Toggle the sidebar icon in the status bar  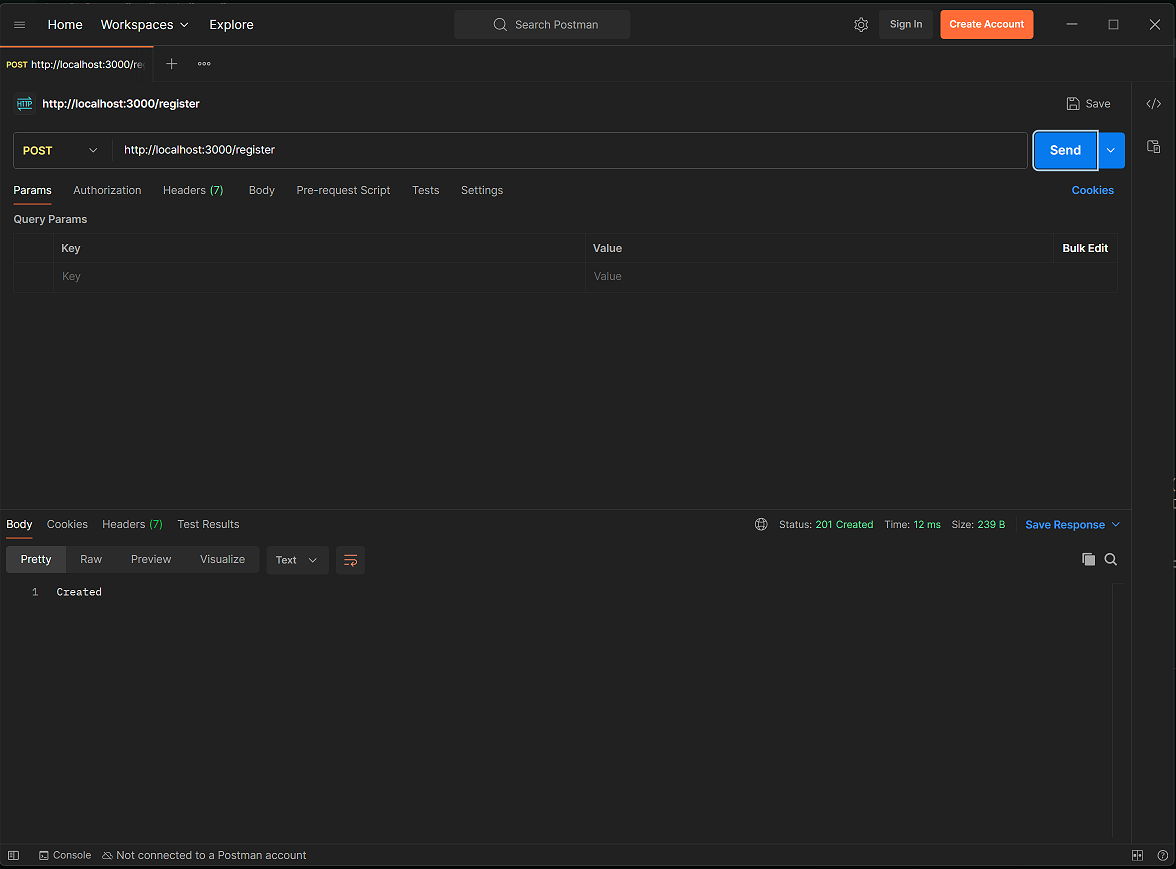click(14, 855)
